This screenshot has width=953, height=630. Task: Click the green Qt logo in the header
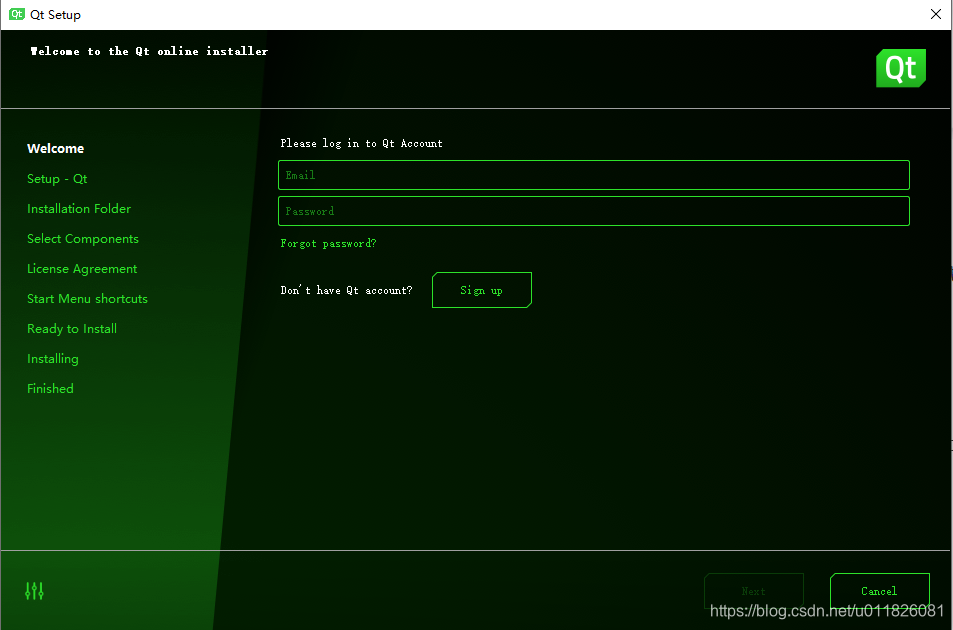(901, 68)
